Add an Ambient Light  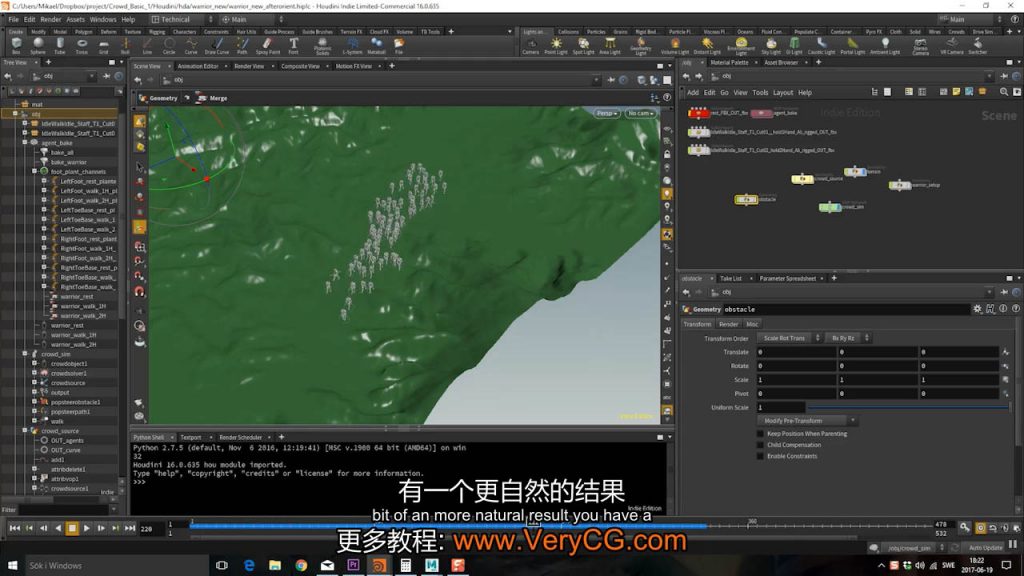885,46
